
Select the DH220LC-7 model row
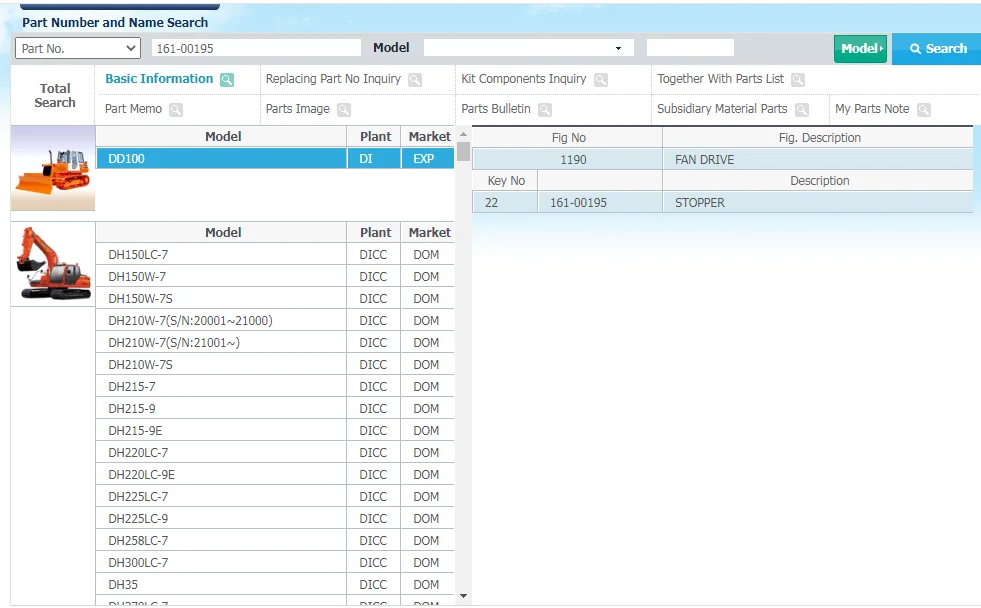(x=223, y=453)
